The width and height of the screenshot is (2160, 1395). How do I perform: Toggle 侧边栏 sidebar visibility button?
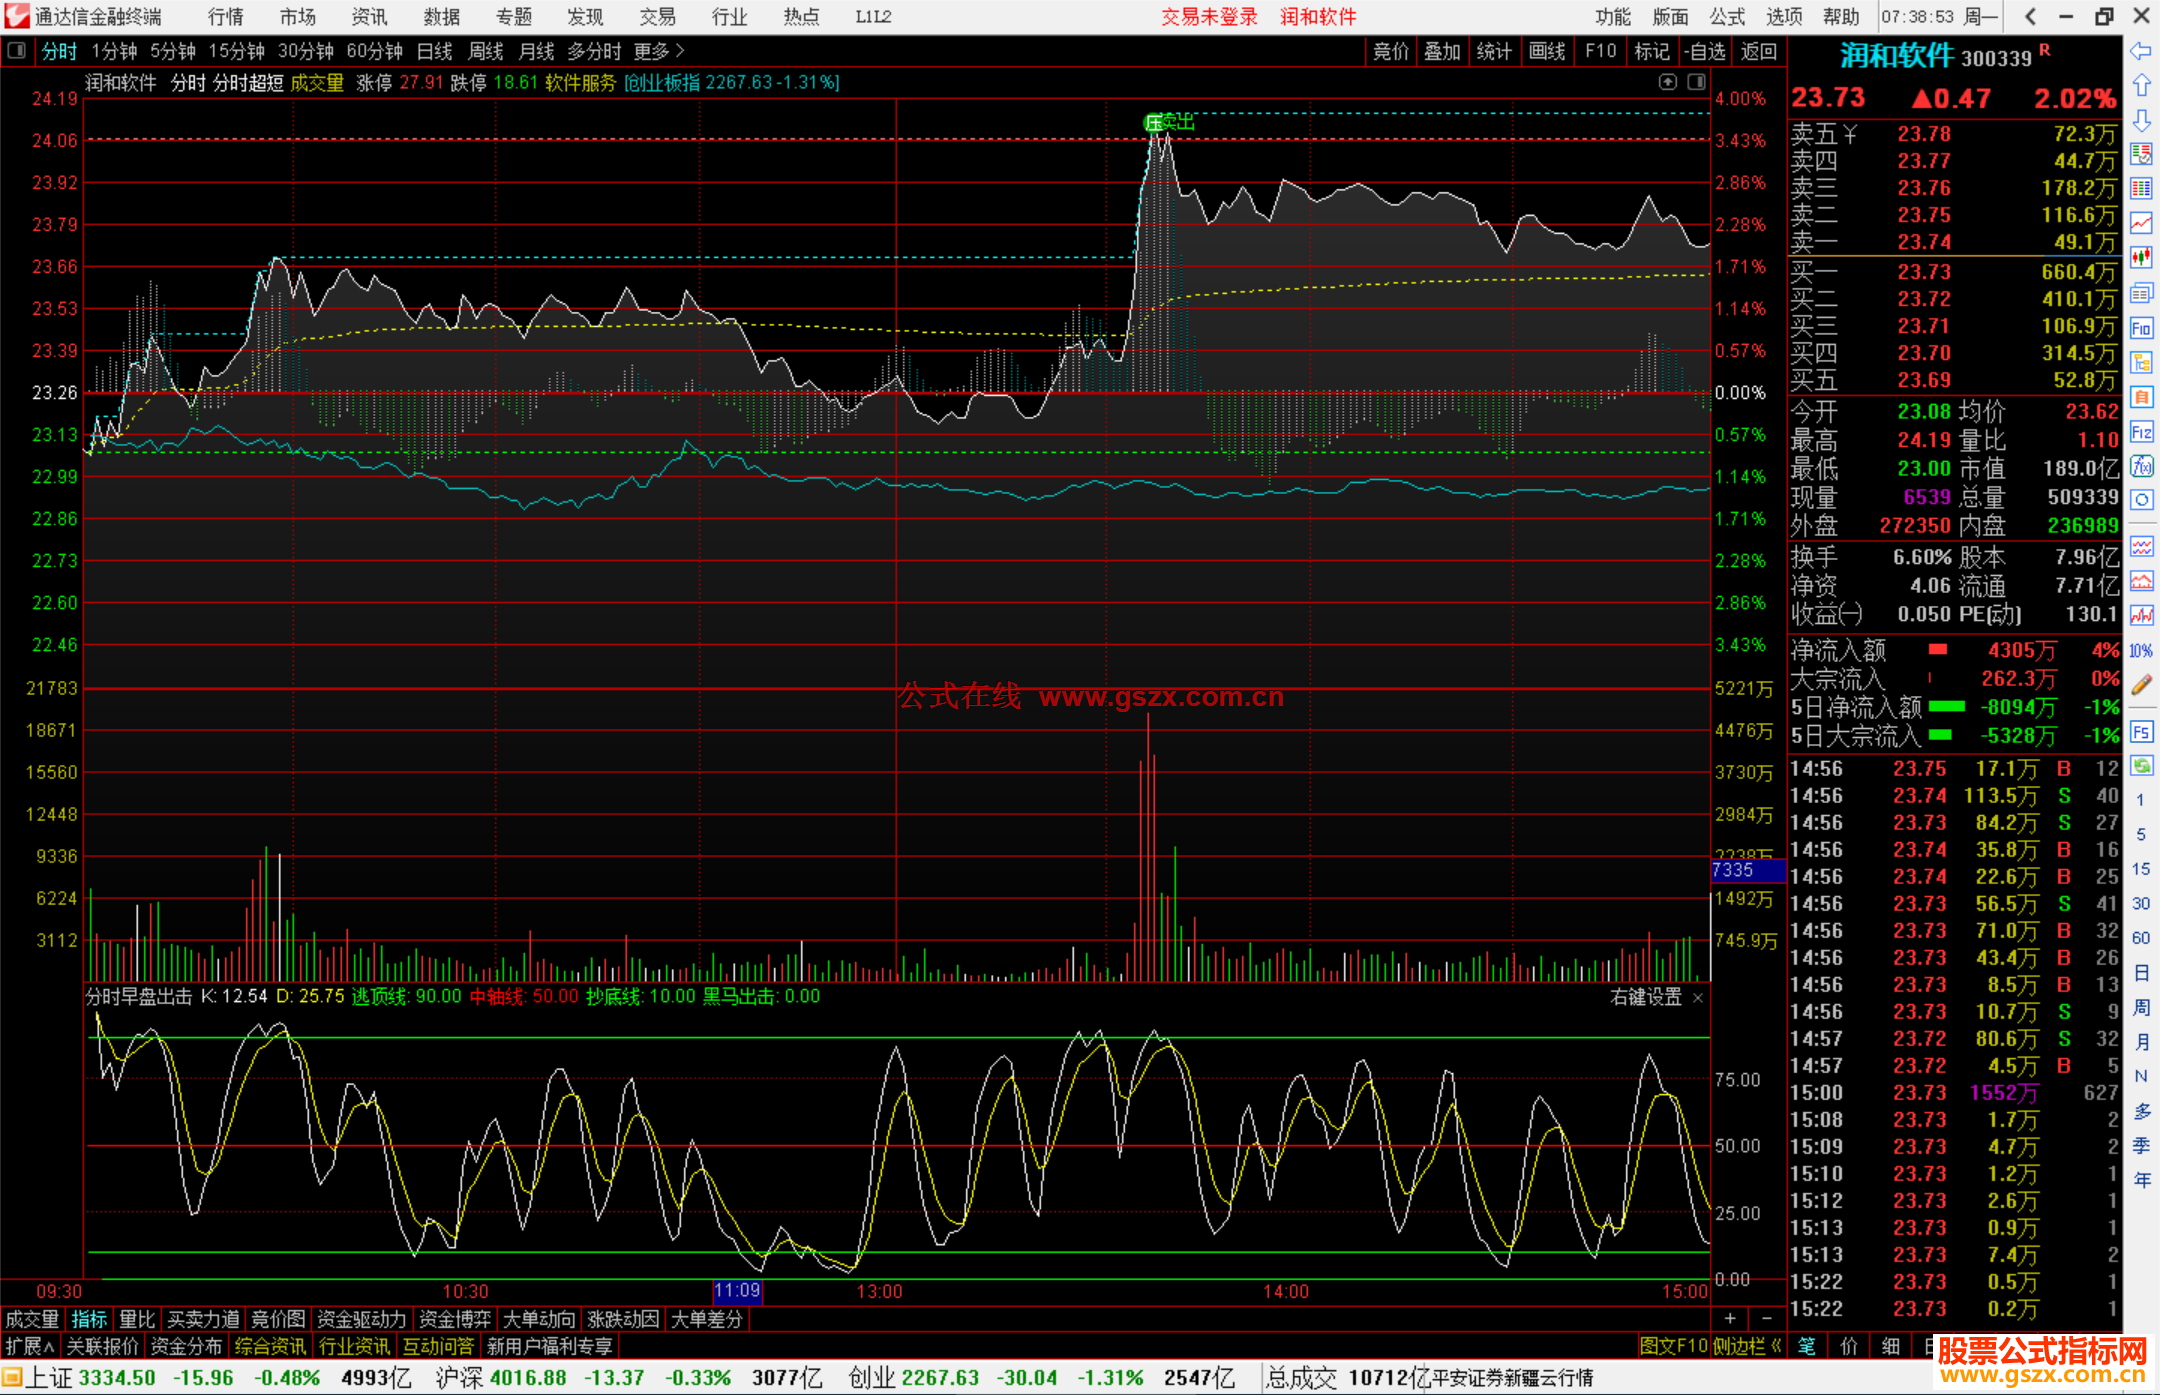click(1746, 1346)
